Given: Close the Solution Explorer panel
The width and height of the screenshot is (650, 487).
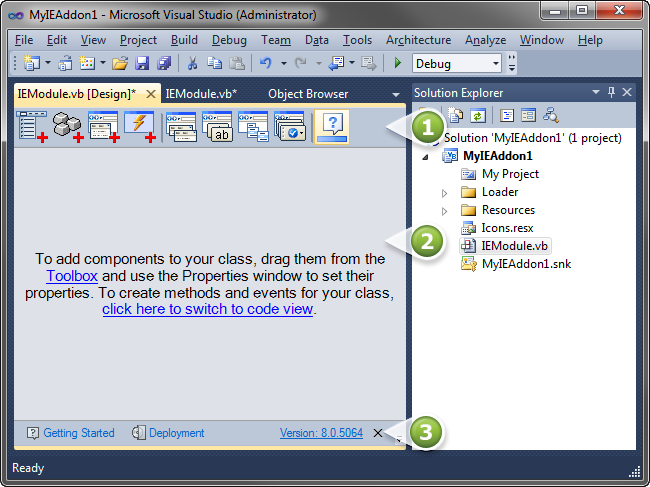Looking at the screenshot, I should point(627,92).
